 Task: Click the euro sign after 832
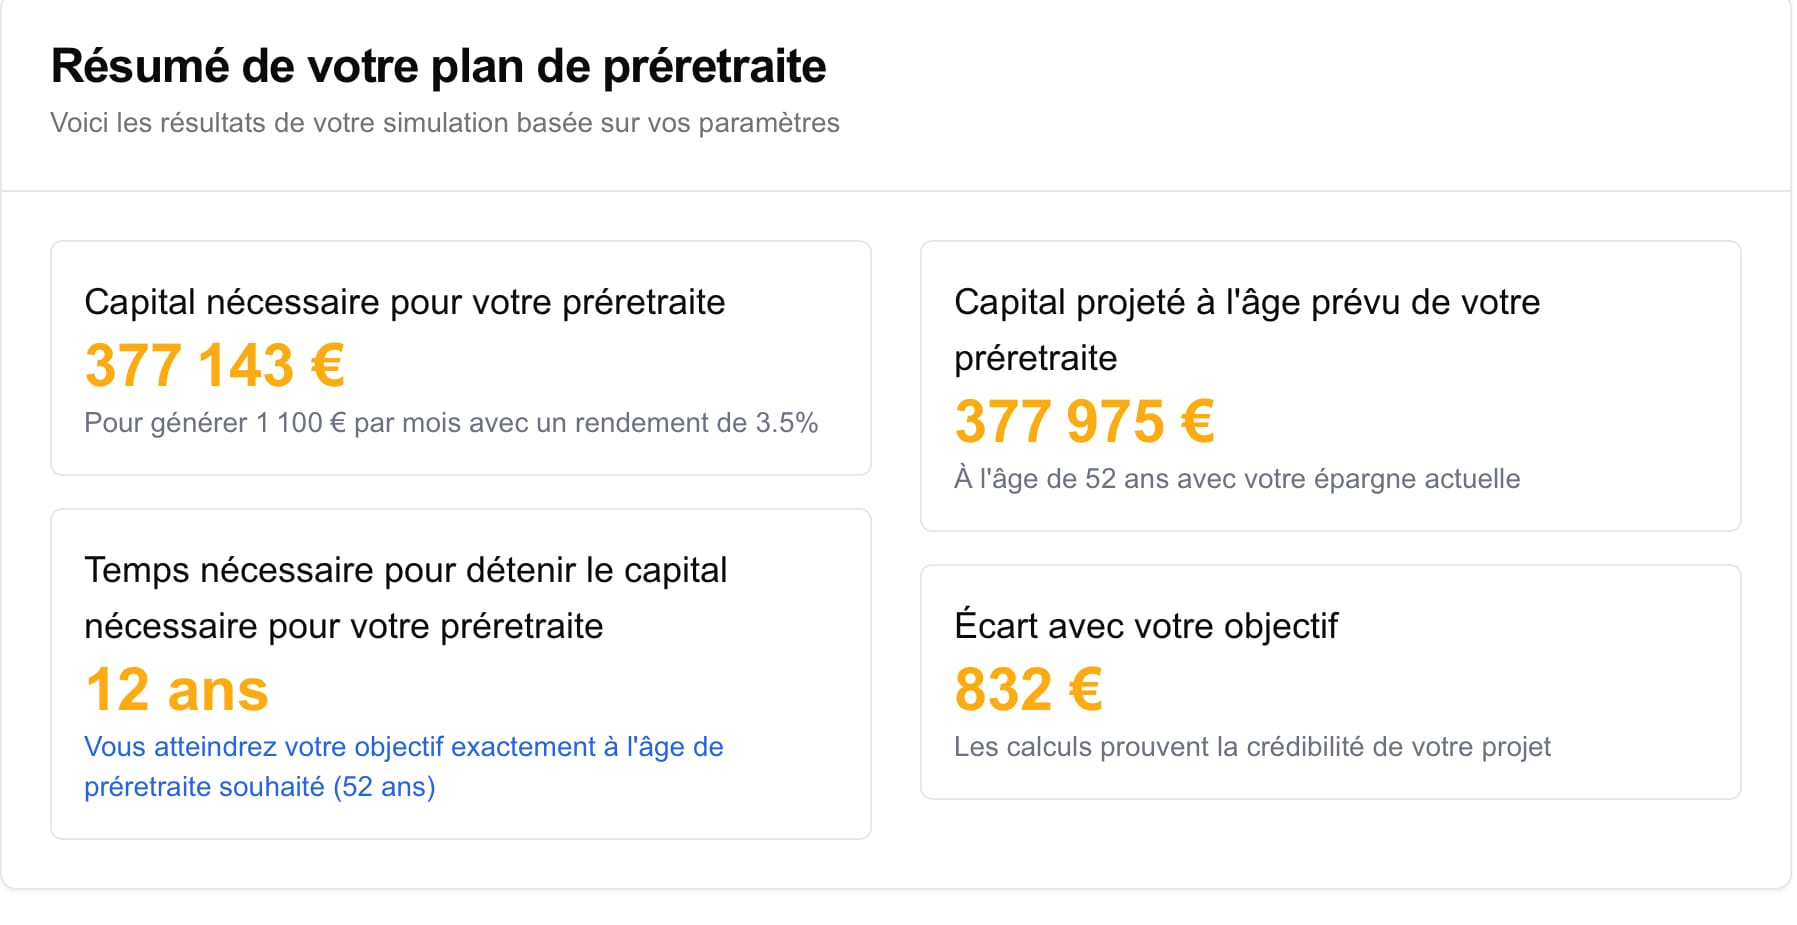(x=1086, y=690)
